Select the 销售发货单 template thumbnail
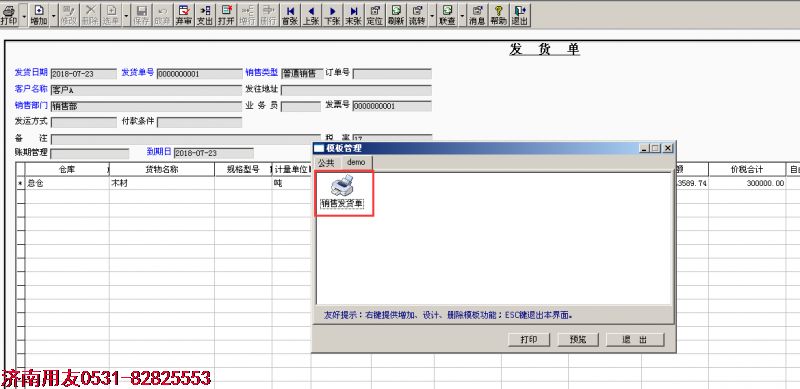Image resolution: width=800 pixels, height=389 pixels. click(343, 192)
